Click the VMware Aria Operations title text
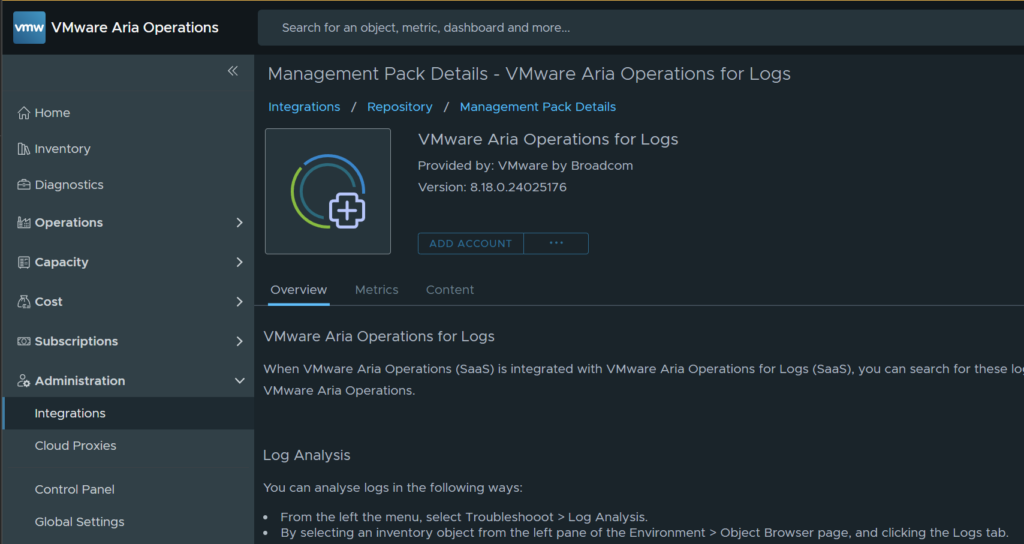 click(x=135, y=27)
